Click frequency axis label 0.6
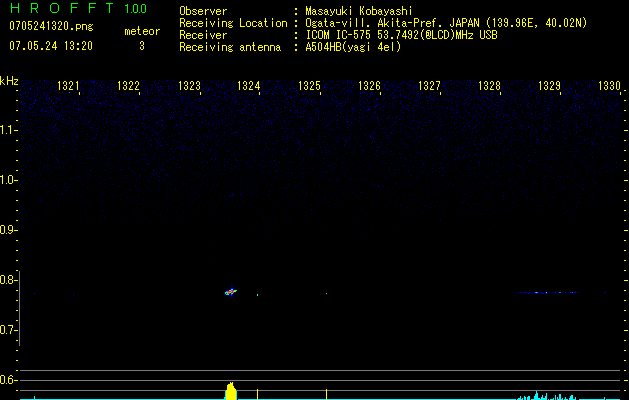 (7, 380)
